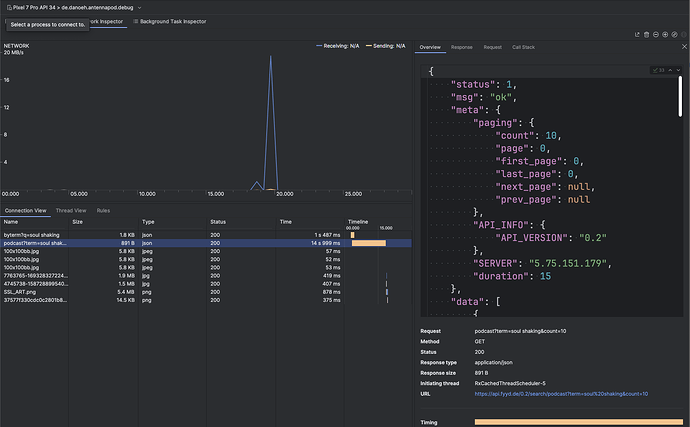Click the "duration": 15 JSON line
This screenshot has width=690, height=427.
512,276
